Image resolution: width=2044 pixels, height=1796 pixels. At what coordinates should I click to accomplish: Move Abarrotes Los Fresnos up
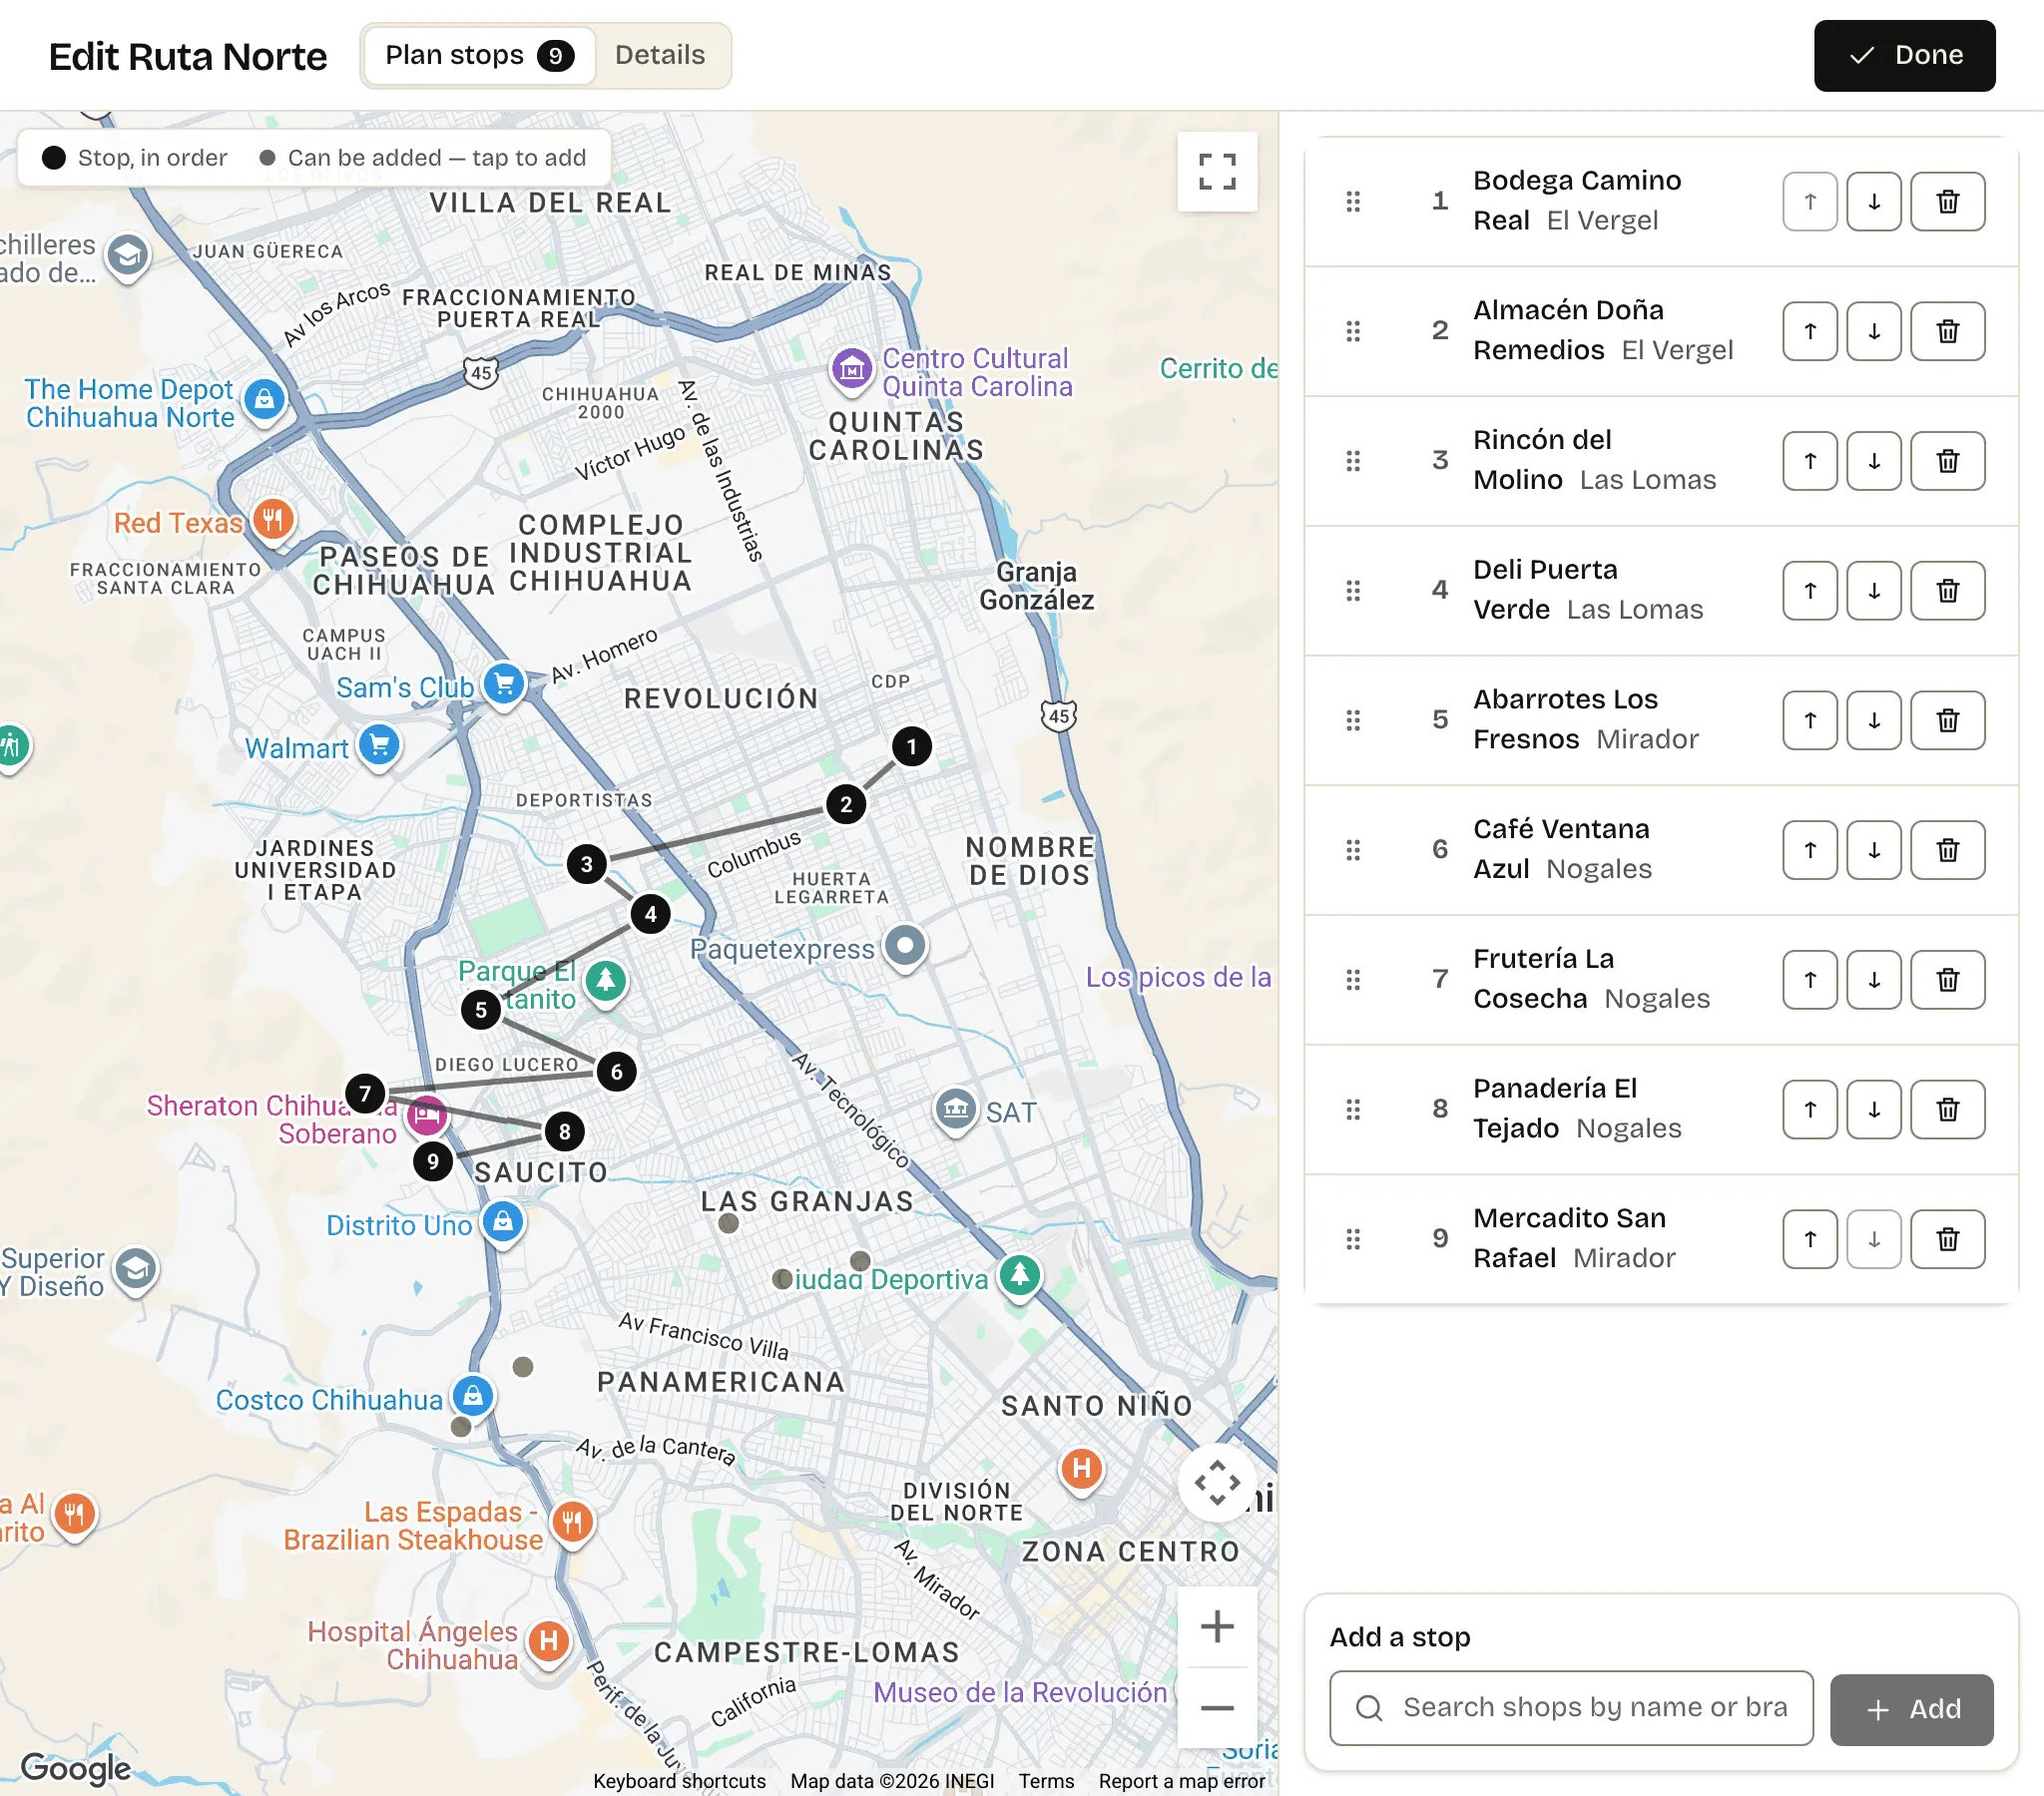pyautogui.click(x=1809, y=720)
